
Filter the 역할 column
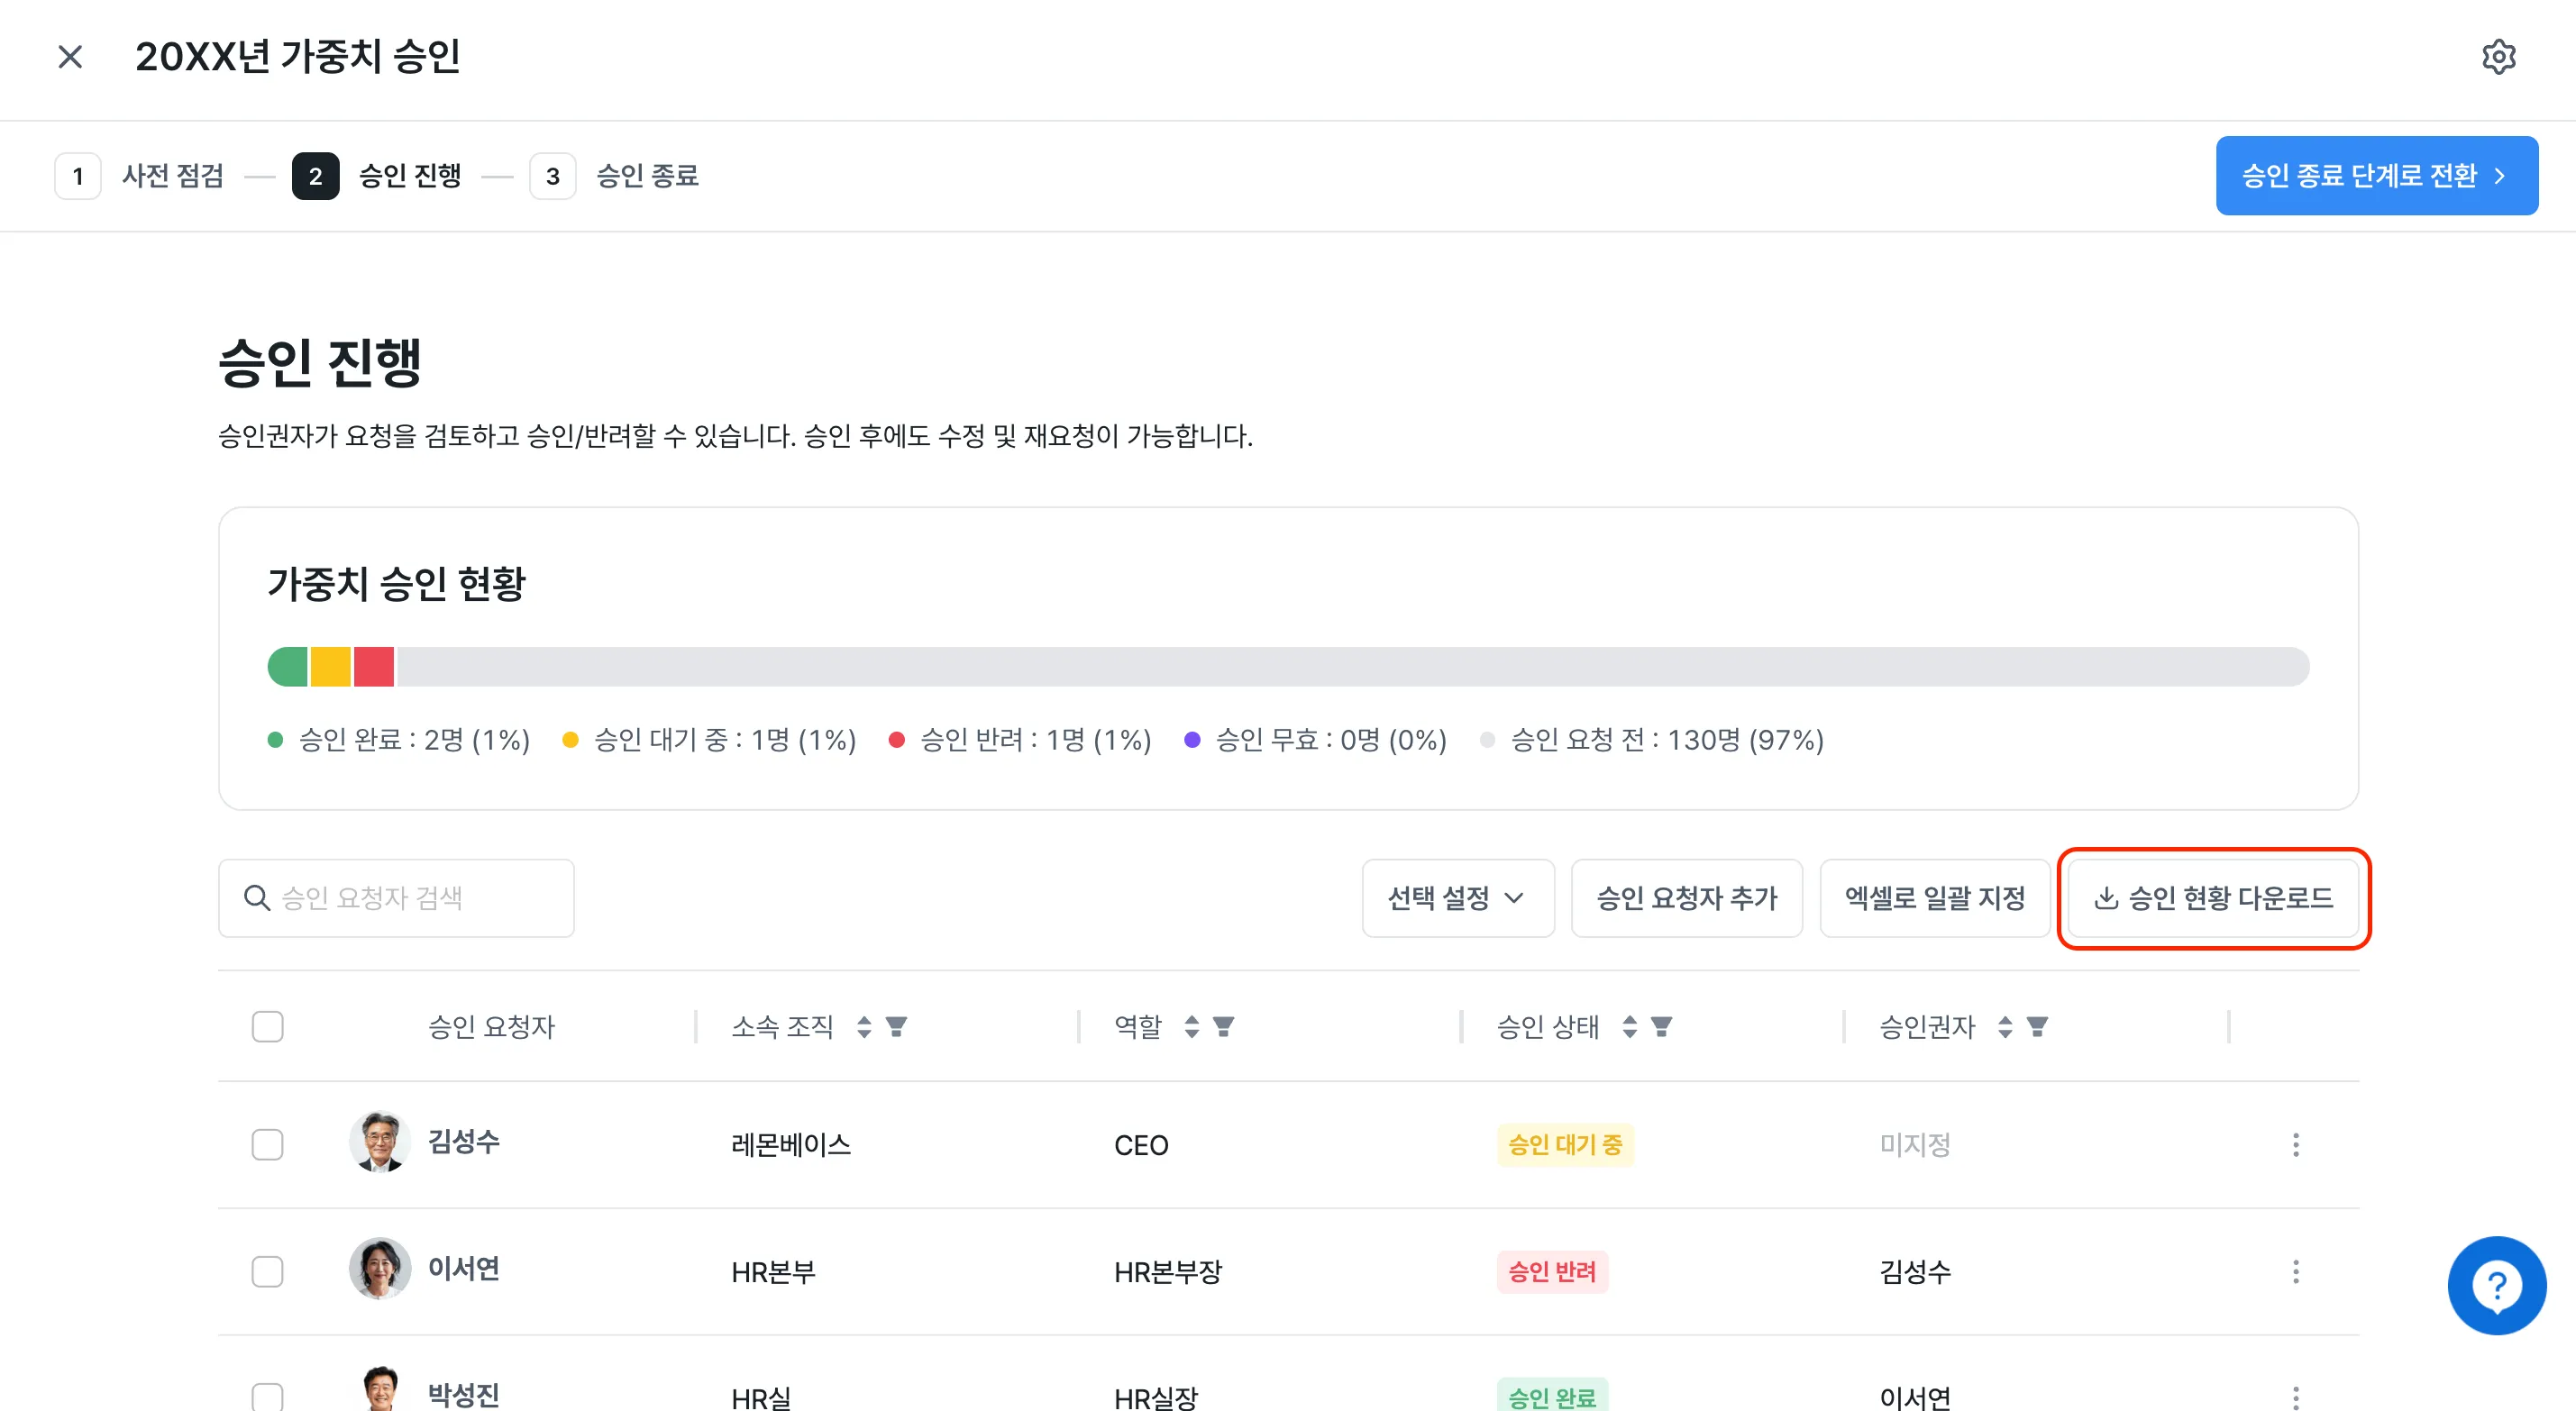[x=1224, y=1027]
